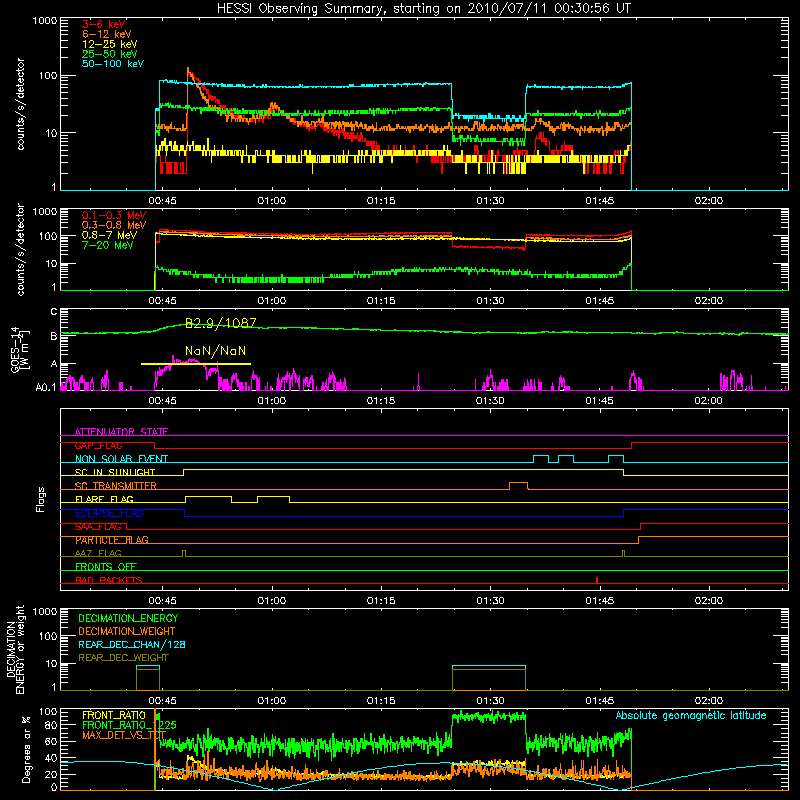The height and width of the screenshot is (800, 800).
Task: Select the 3-6 keV legend label
Action: (x=104, y=24)
